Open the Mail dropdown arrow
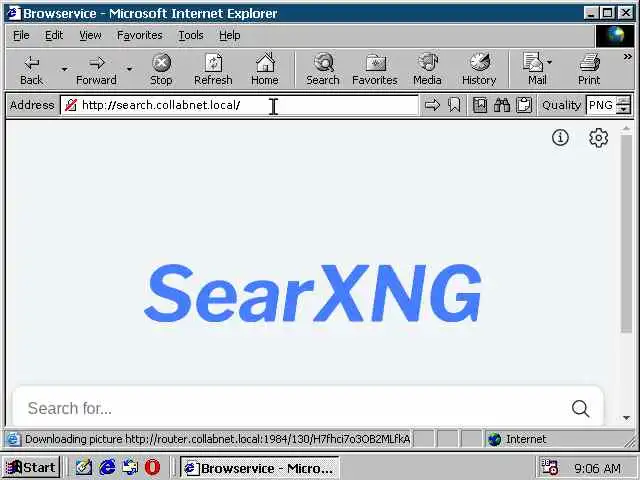 (x=549, y=62)
